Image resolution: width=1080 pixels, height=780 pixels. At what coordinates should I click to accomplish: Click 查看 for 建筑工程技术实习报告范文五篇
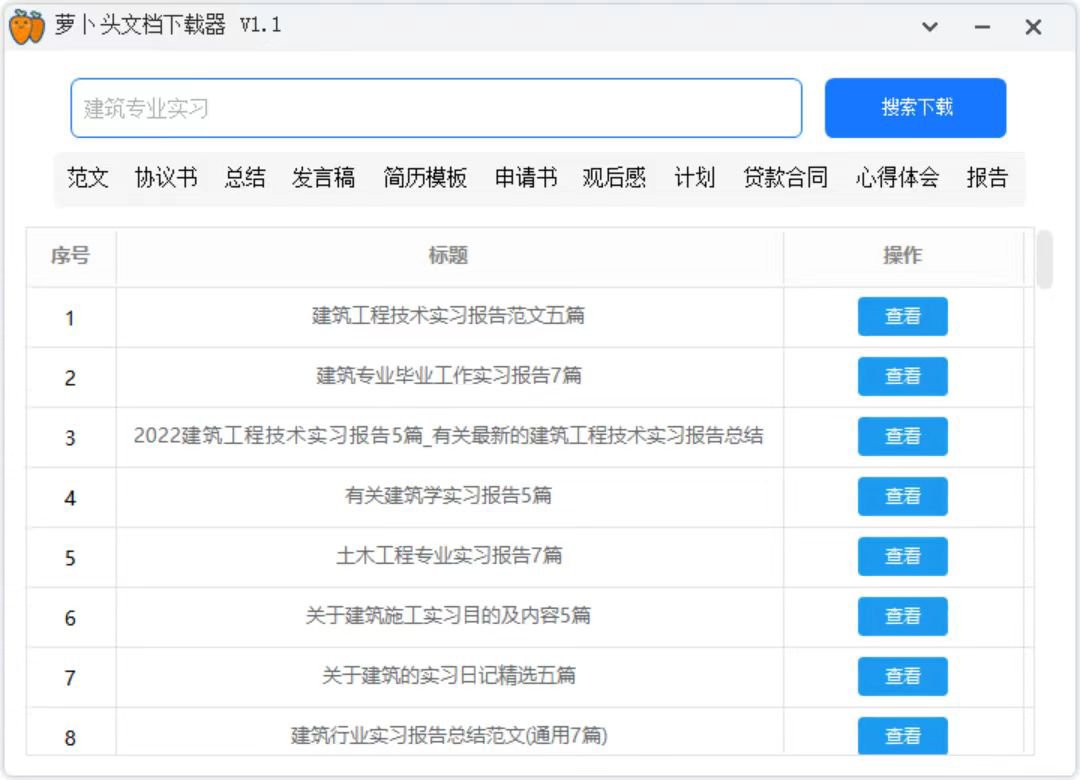pos(902,317)
